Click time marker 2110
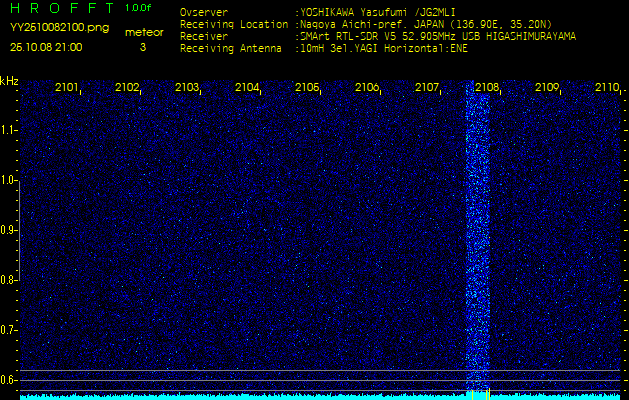This screenshot has width=629, height=400. click(607, 87)
